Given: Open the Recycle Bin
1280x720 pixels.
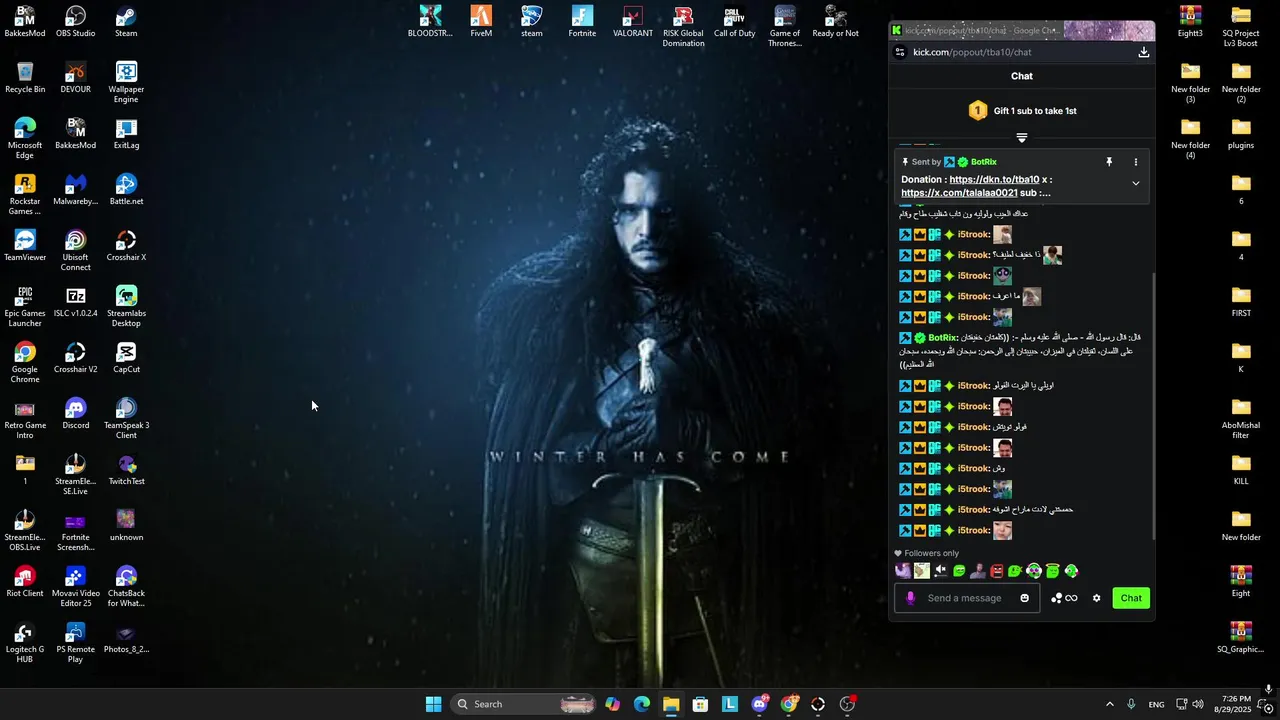Looking at the screenshot, I should click(x=25, y=78).
